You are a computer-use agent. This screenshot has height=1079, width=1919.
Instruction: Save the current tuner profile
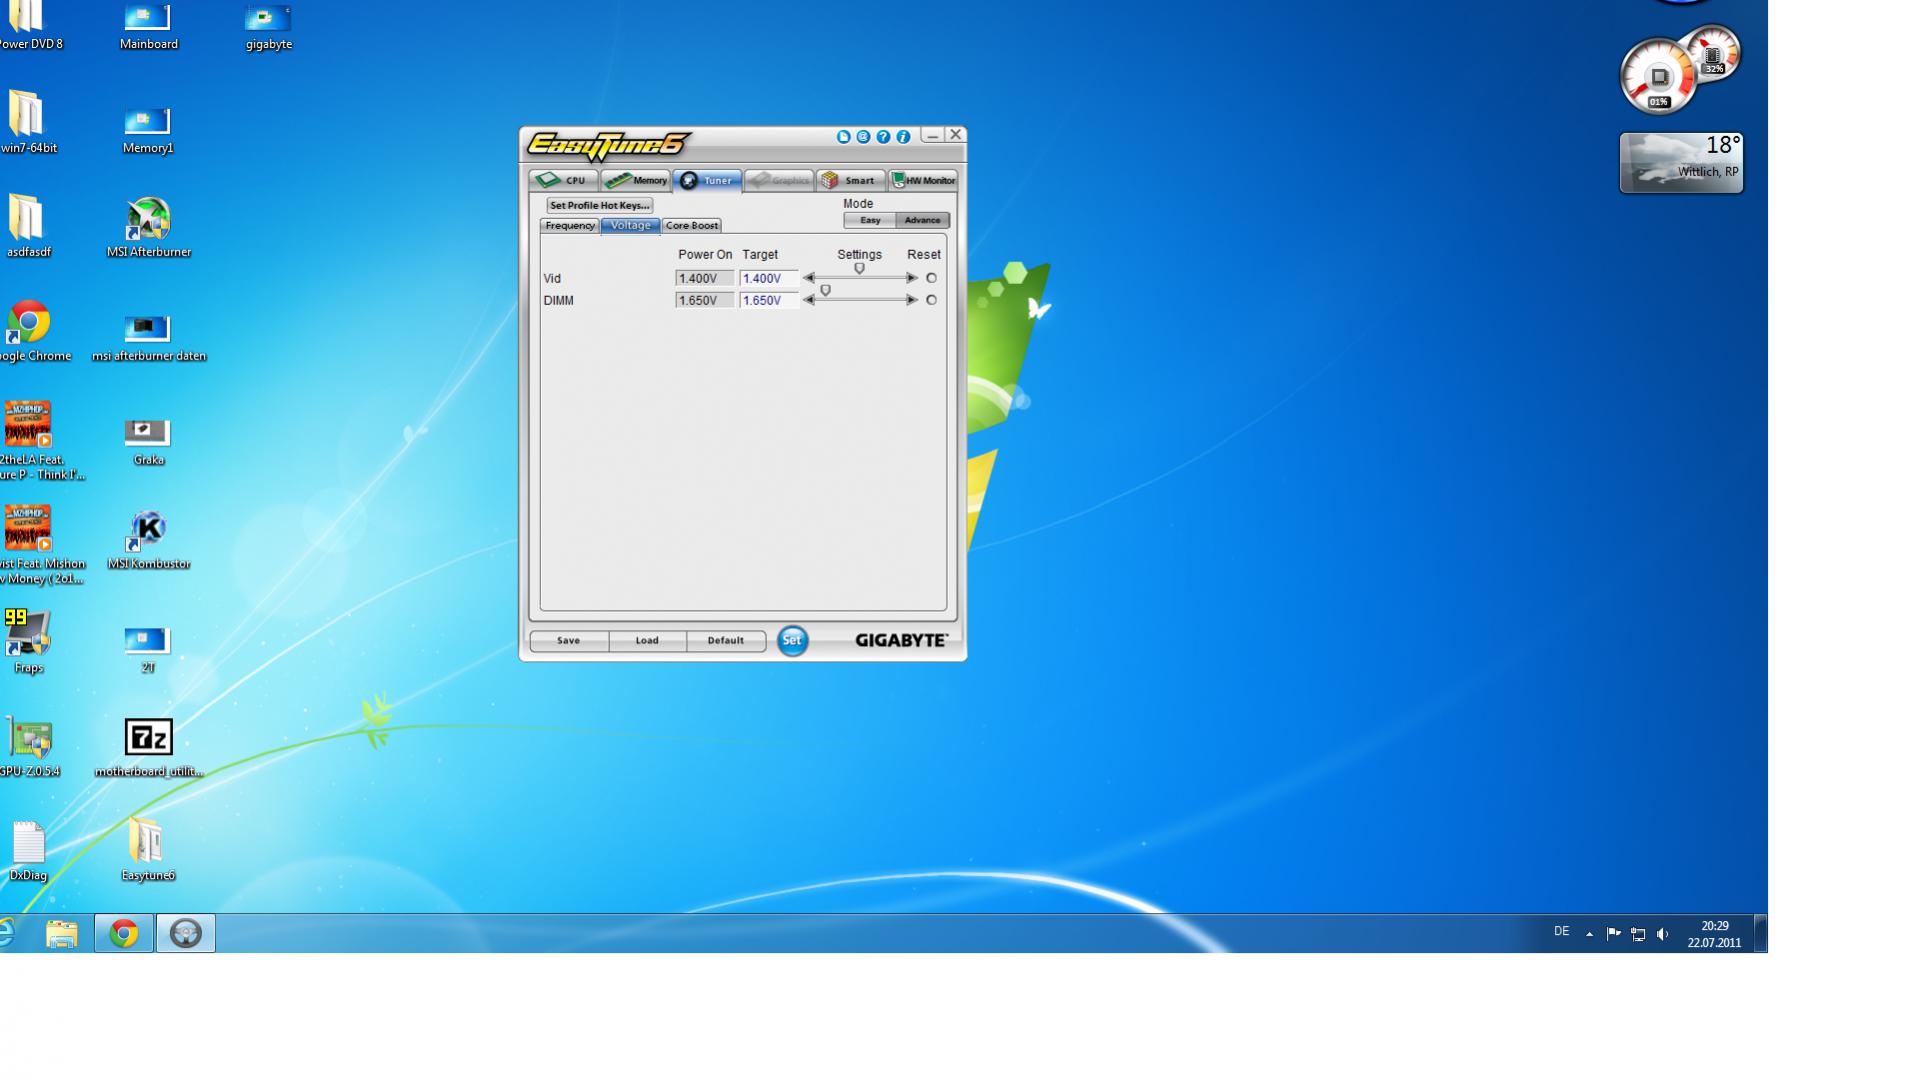click(x=569, y=641)
